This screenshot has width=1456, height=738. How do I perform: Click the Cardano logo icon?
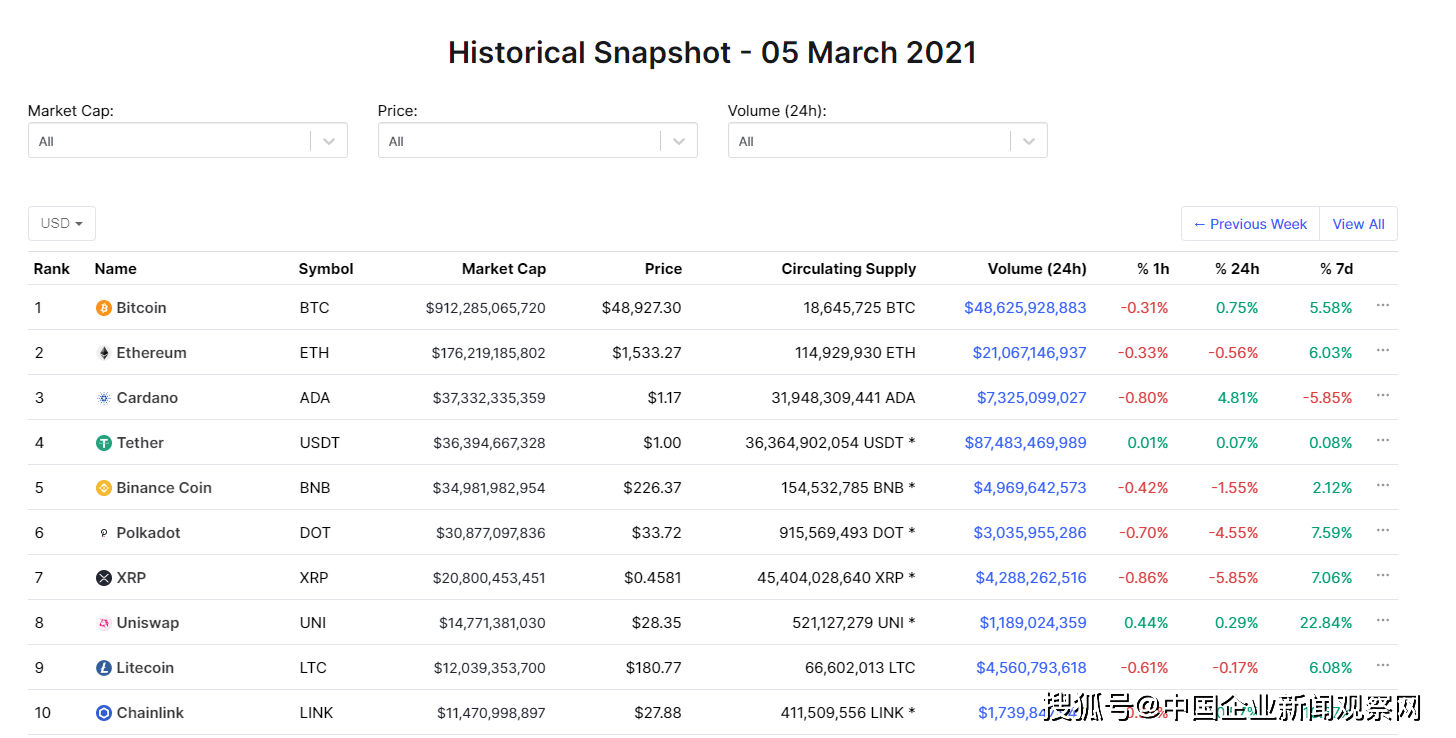click(103, 398)
